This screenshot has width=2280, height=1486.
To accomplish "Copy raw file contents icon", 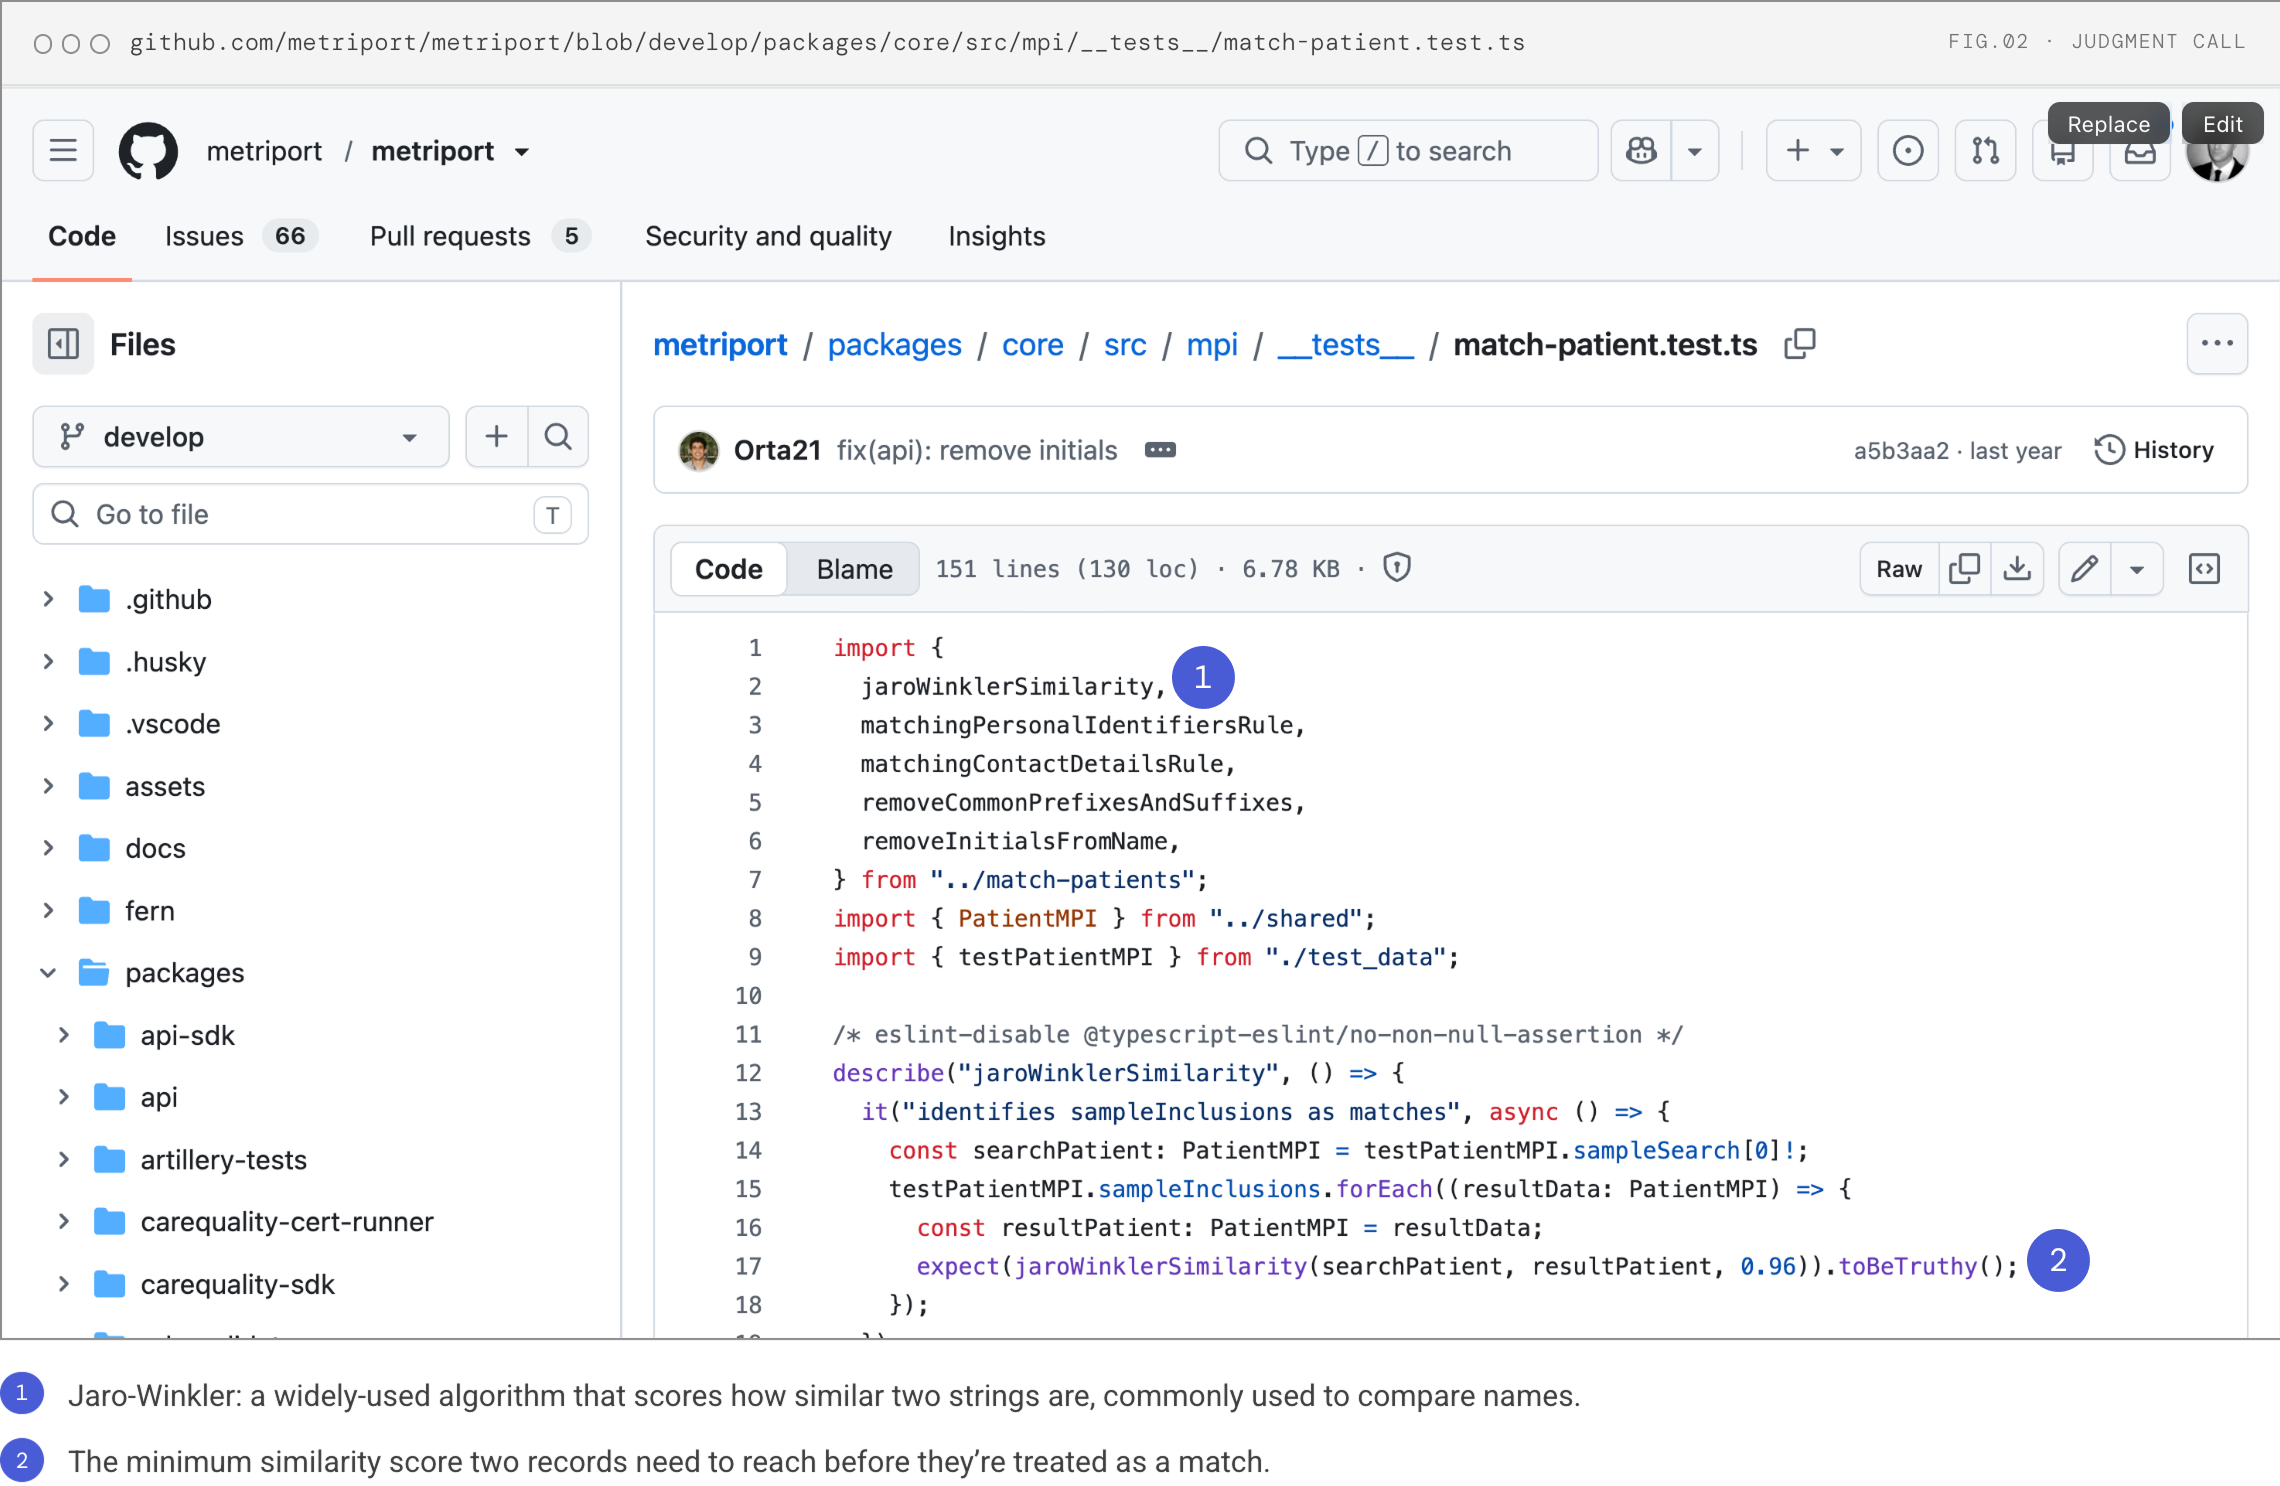I will [1964, 569].
